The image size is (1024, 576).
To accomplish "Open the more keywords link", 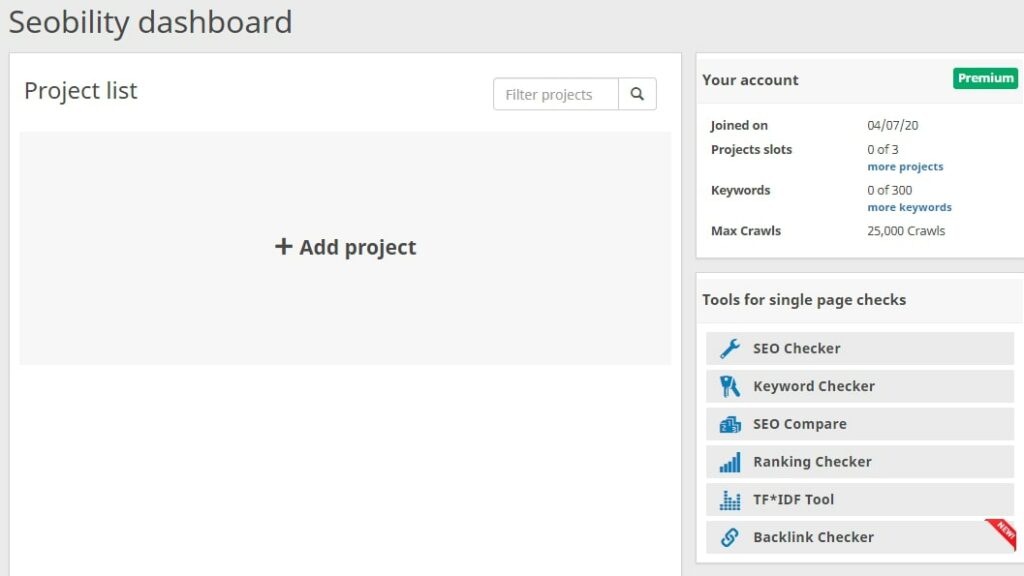I will (909, 207).
